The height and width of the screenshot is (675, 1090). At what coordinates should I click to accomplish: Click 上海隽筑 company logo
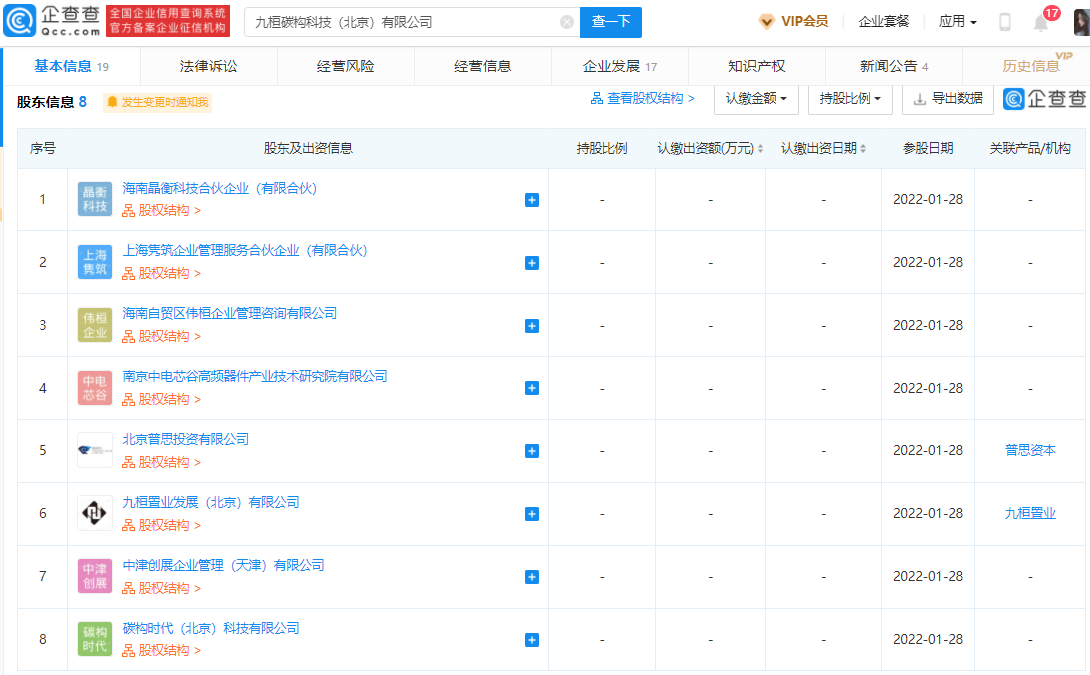click(x=95, y=262)
